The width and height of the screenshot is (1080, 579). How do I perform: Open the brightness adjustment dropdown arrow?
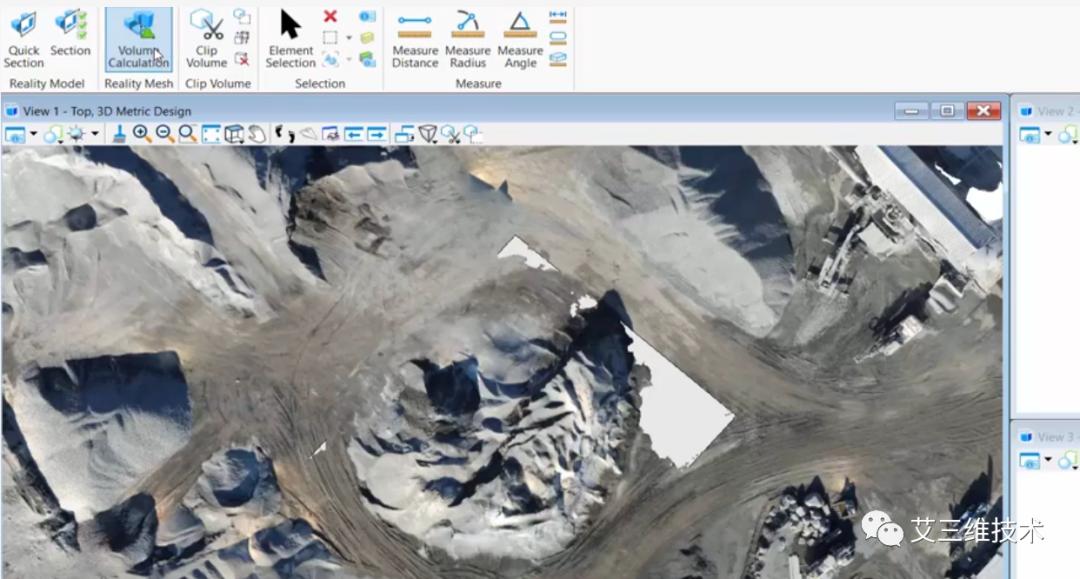[93, 133]
